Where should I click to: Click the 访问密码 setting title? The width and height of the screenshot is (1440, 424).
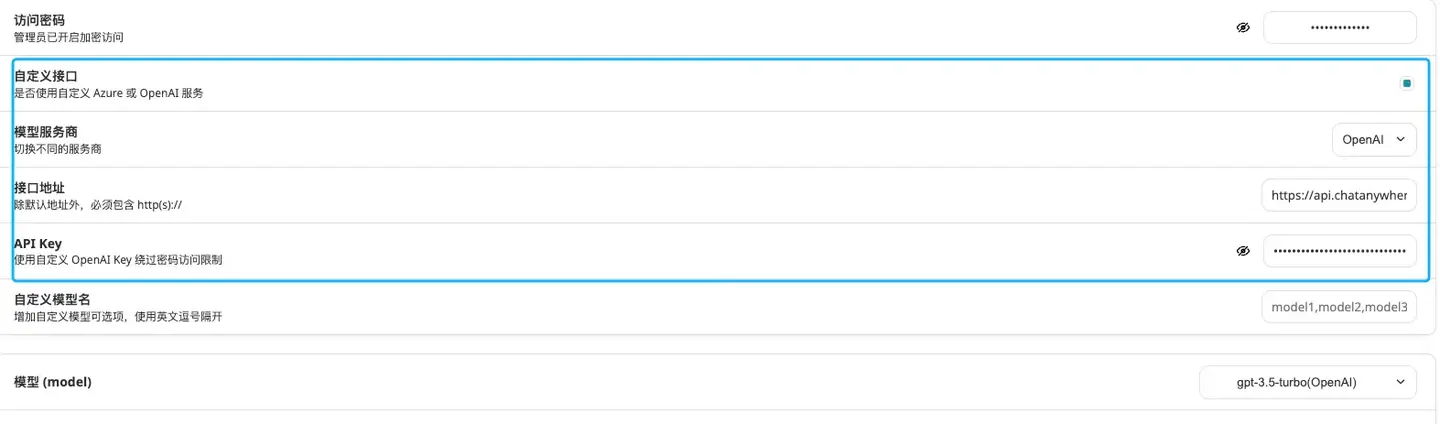point(40,20)
